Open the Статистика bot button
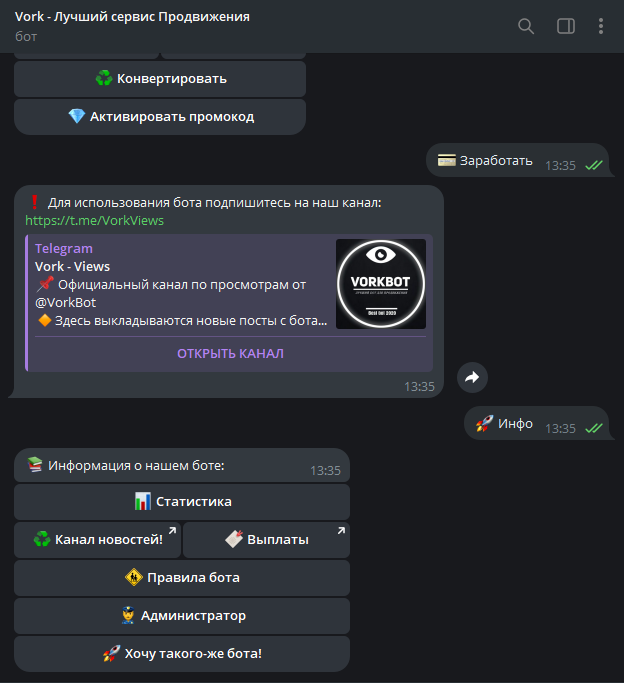 coord(182,502)
